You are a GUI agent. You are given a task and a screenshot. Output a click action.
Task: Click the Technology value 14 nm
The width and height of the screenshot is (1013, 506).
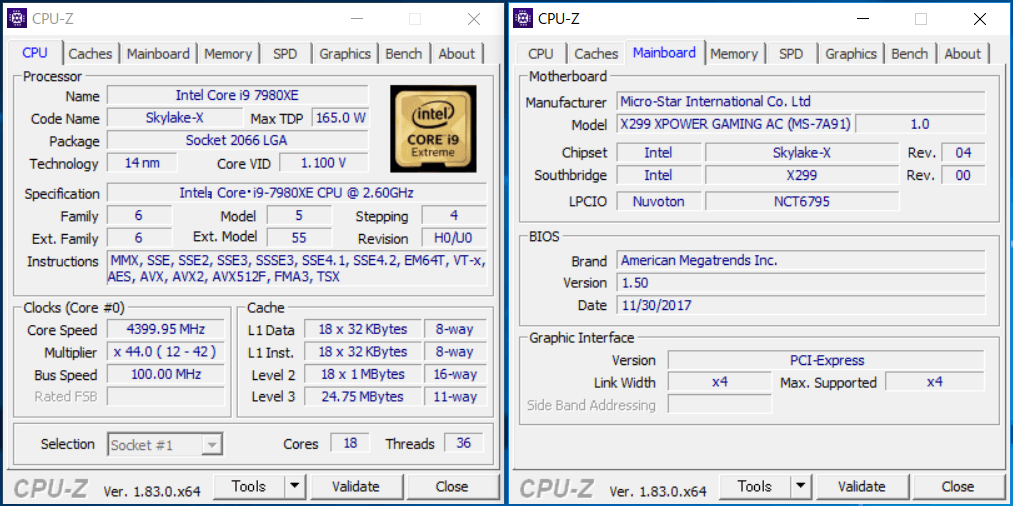(x=142, y=162)
